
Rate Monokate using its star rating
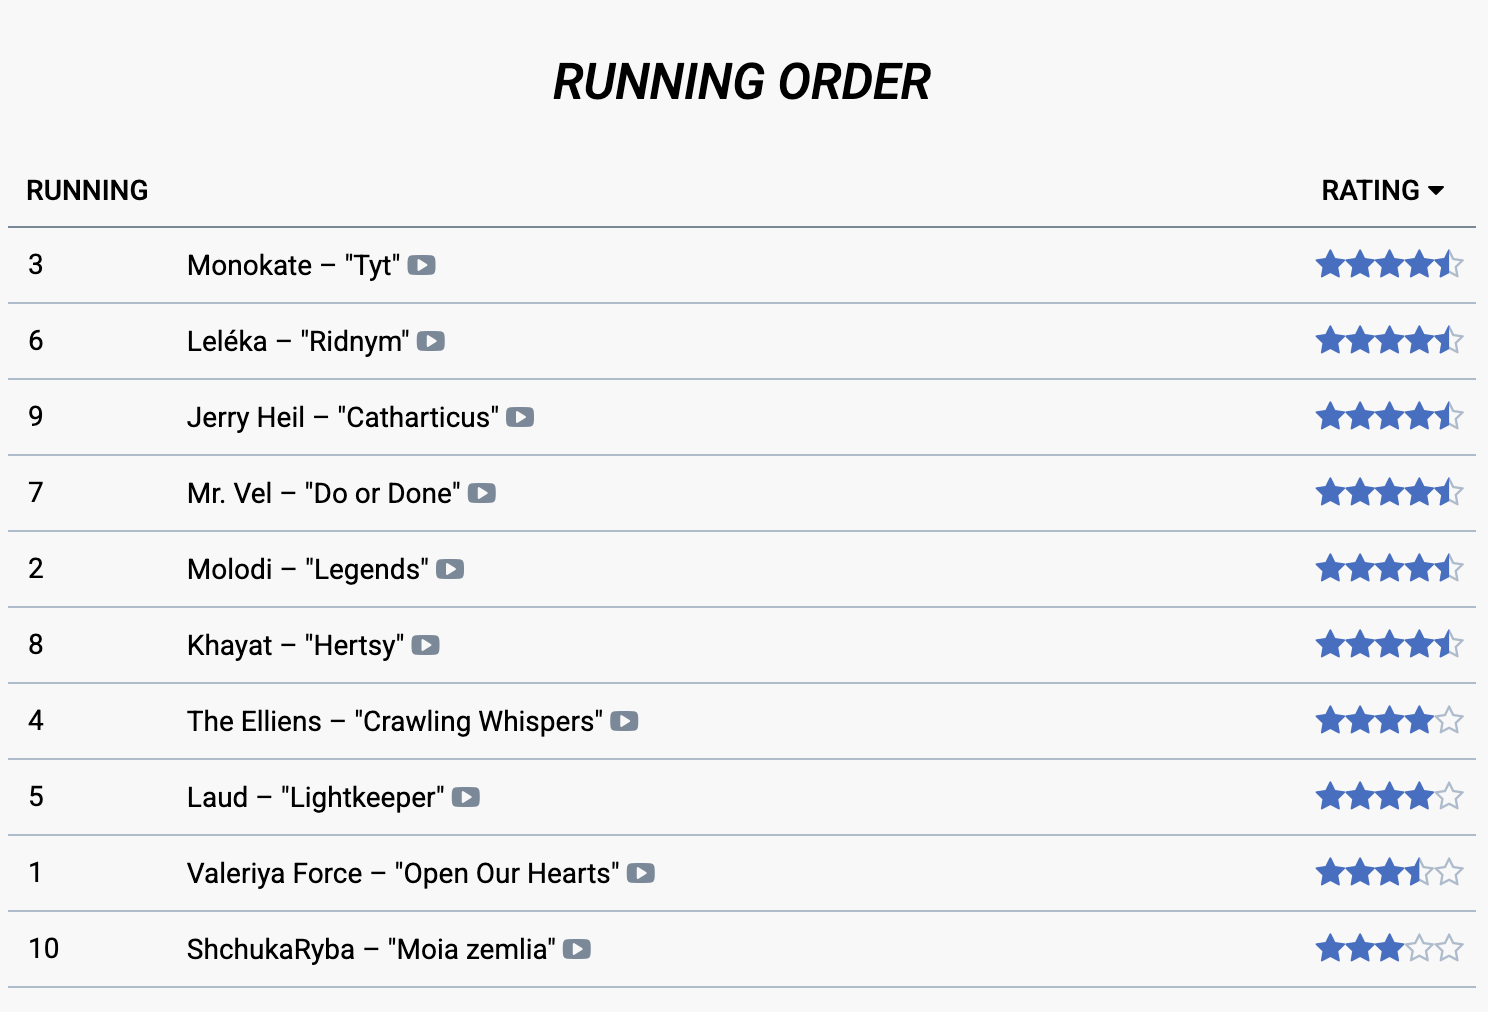coord(1389,265)
